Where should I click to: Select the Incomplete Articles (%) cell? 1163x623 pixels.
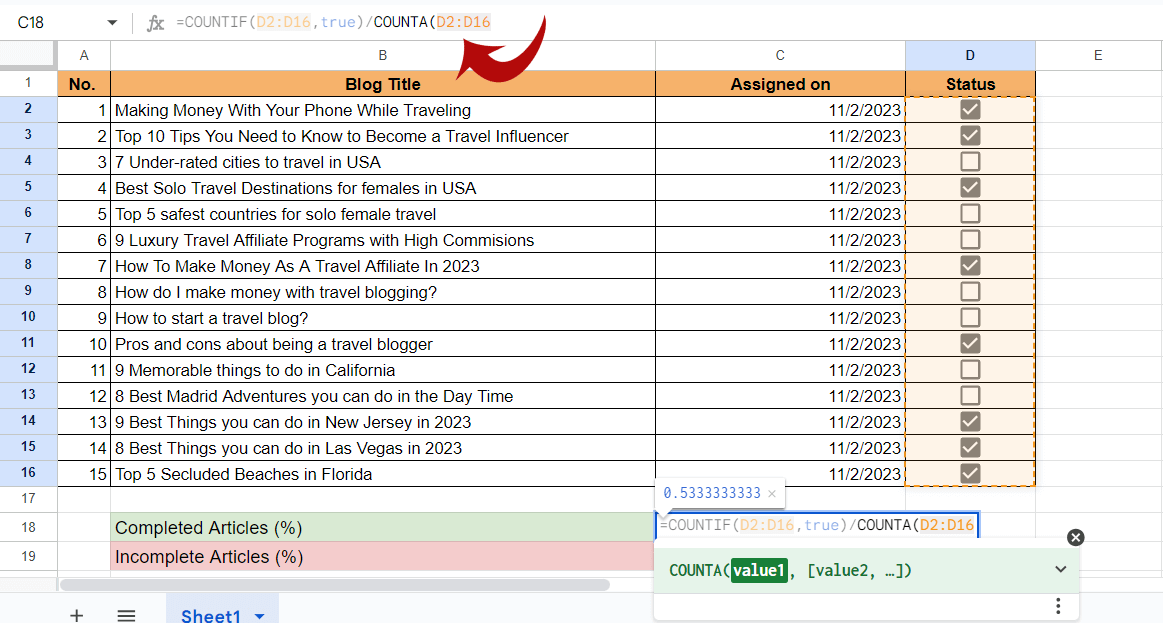point(383,556)
